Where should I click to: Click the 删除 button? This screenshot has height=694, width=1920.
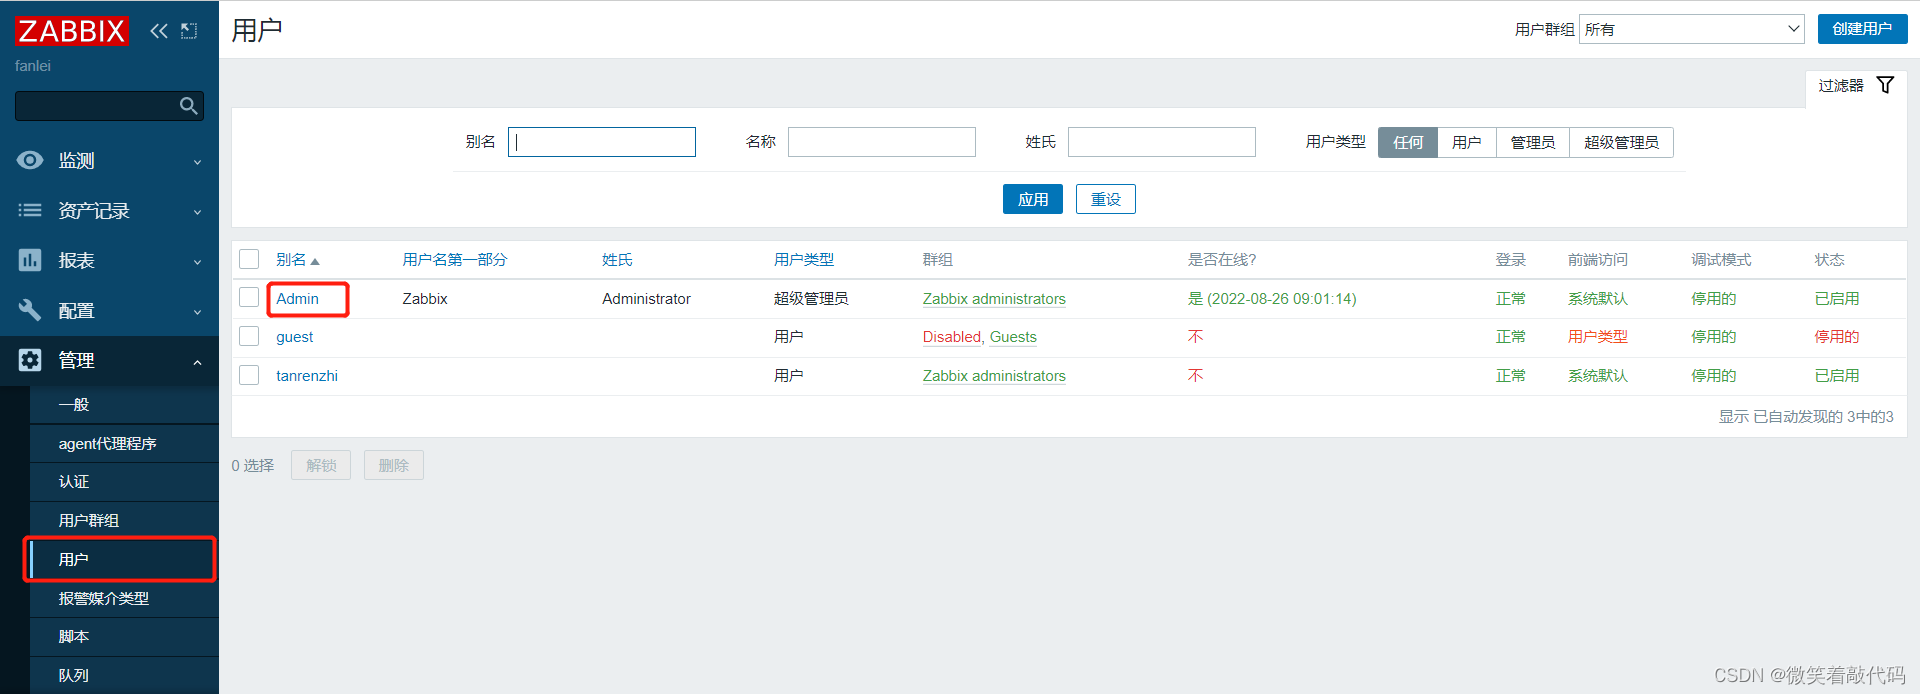pyautogui.click(x=394, y=465)
